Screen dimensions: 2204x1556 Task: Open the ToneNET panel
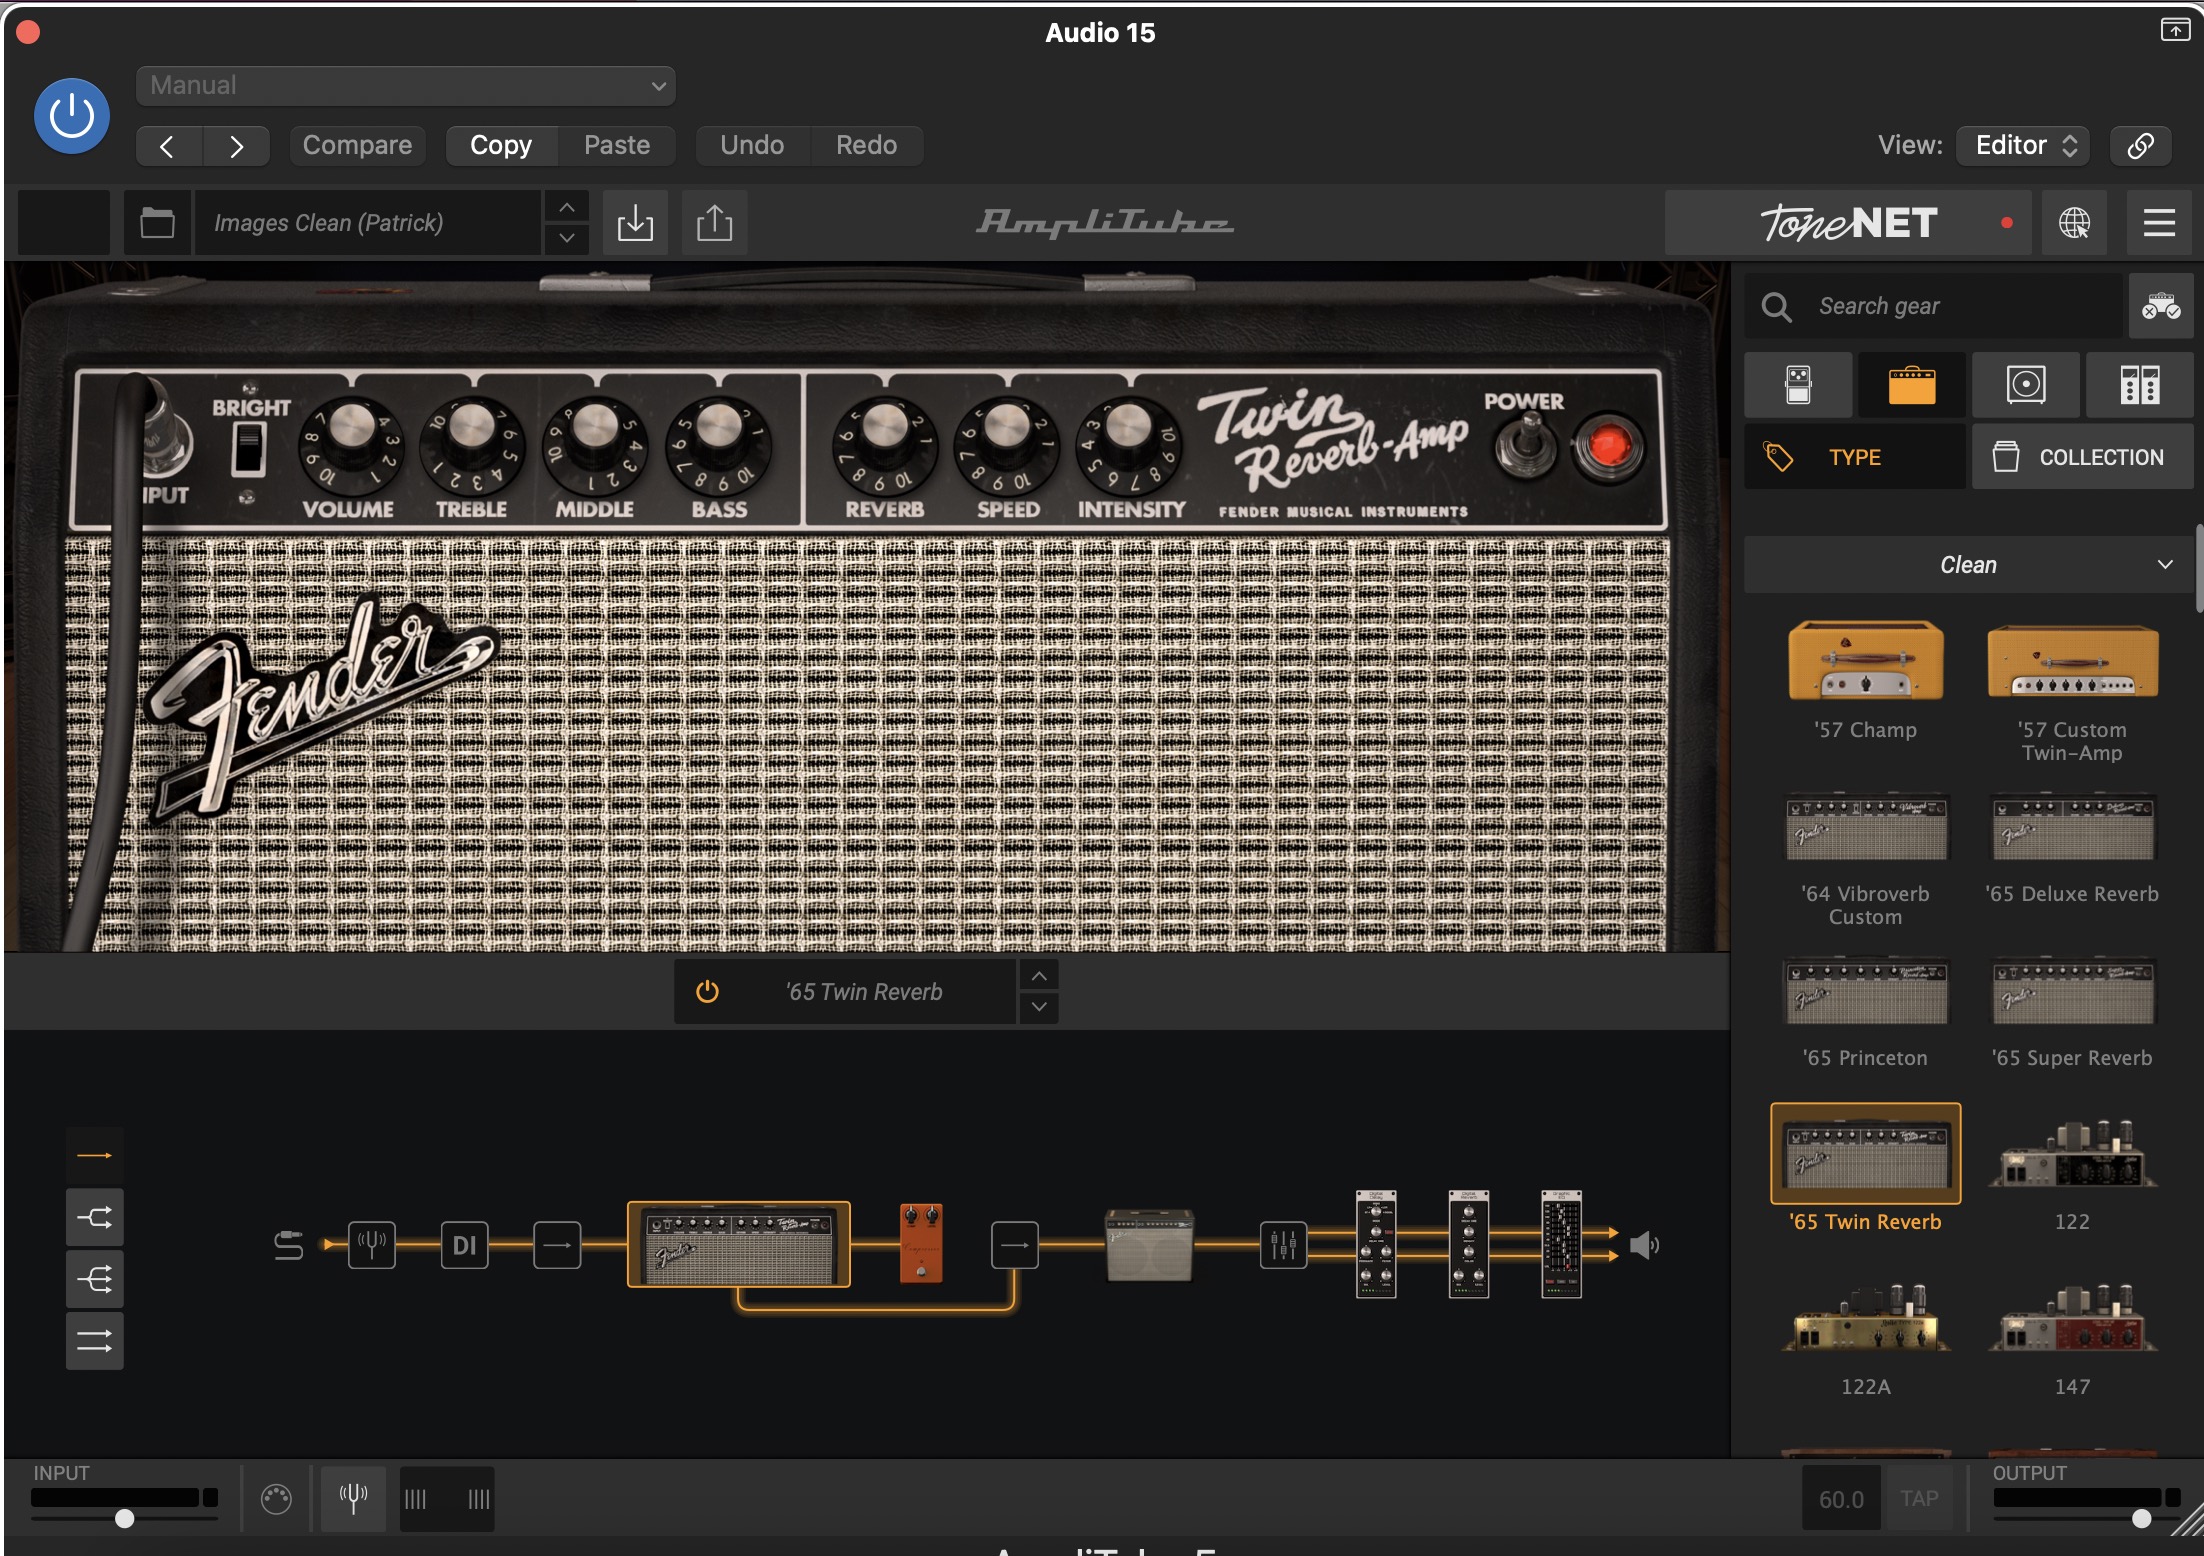point(1848,222)
